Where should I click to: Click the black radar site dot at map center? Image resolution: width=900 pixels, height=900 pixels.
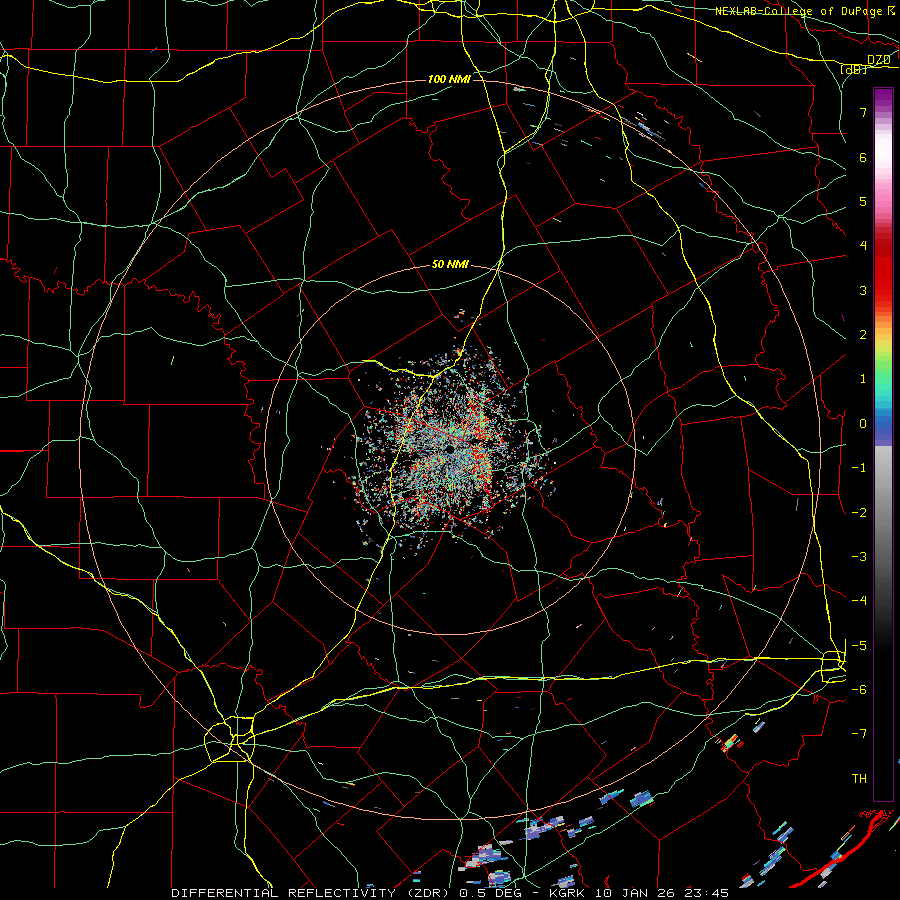coord(450,449)
